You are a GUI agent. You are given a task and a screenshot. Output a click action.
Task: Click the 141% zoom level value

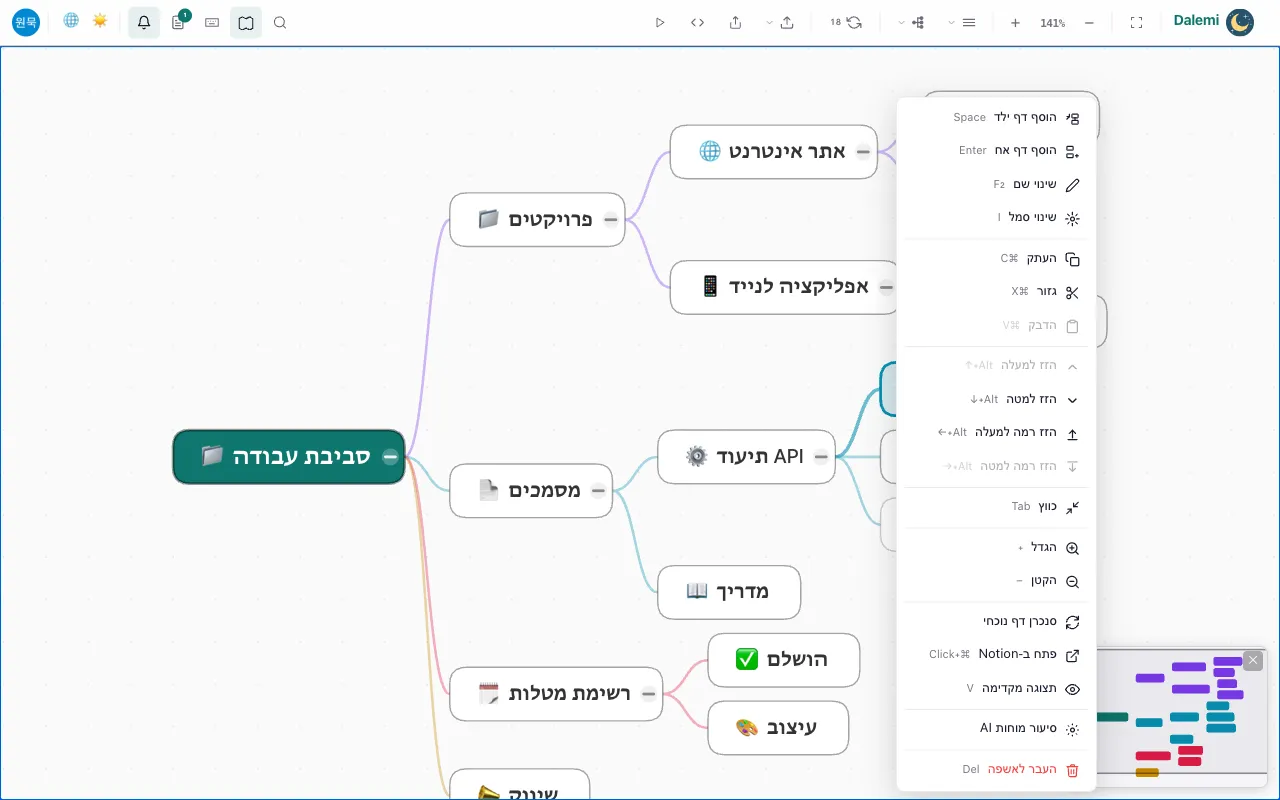point(1052,22)
